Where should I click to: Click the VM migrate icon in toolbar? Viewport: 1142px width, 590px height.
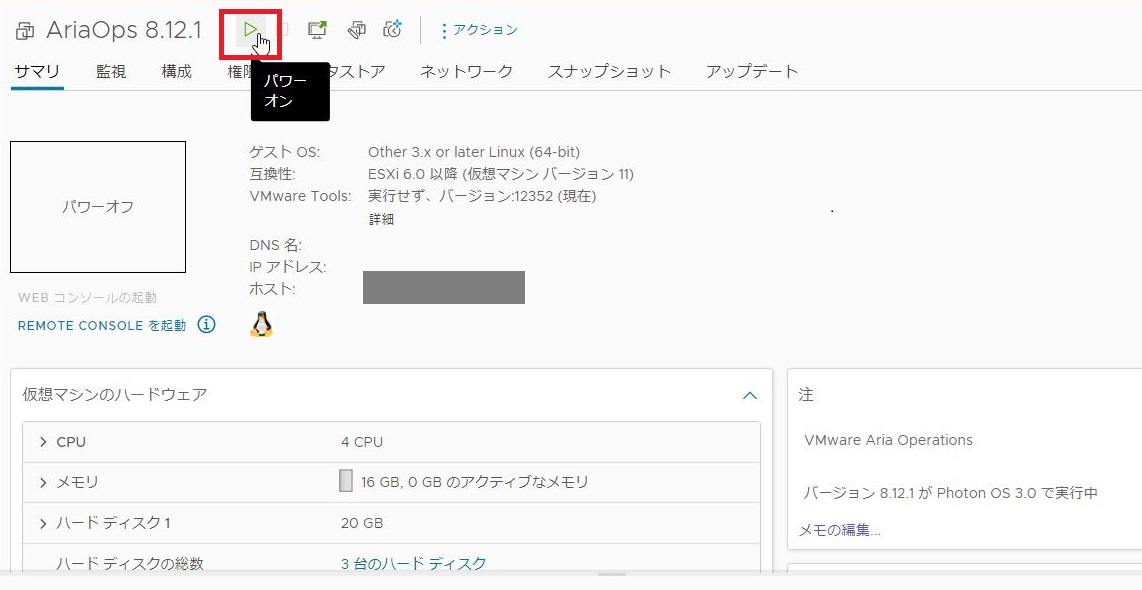coord(357,29)
